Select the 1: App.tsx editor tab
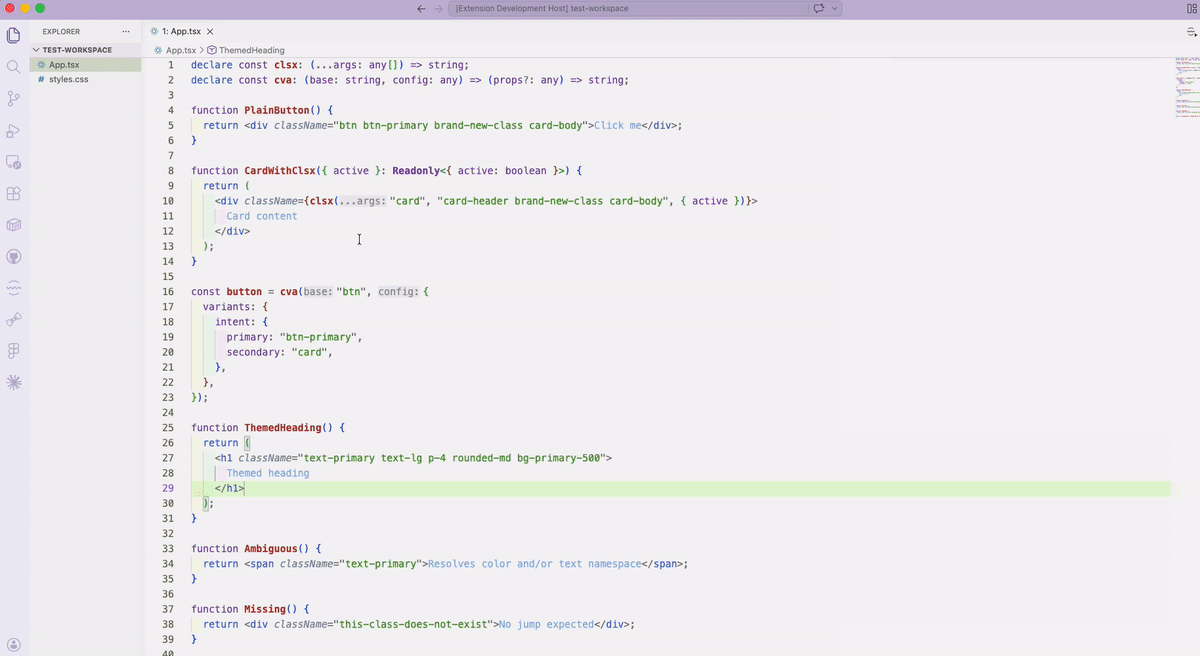The height and width of the screenshot is (656, 1200). [x=182, y=32]
